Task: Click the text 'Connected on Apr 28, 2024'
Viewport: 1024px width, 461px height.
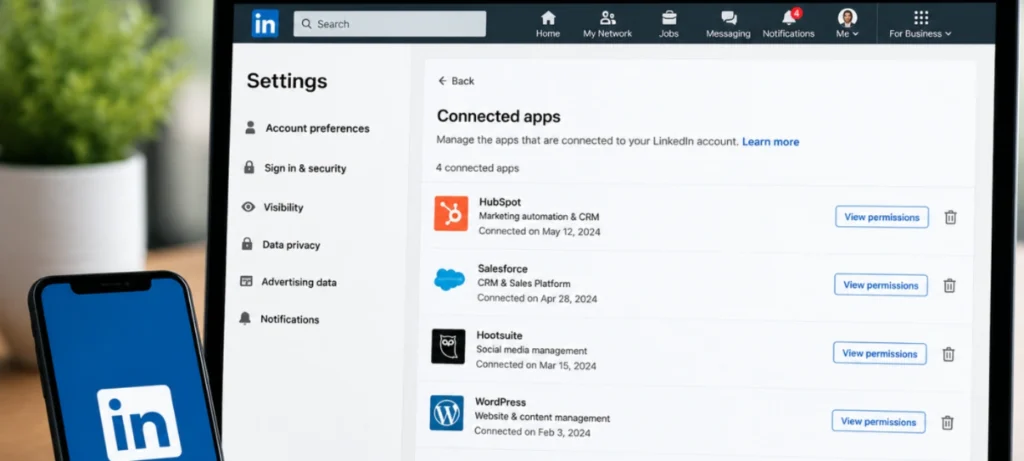Action: pyautogui.click(x=537, y=298)
